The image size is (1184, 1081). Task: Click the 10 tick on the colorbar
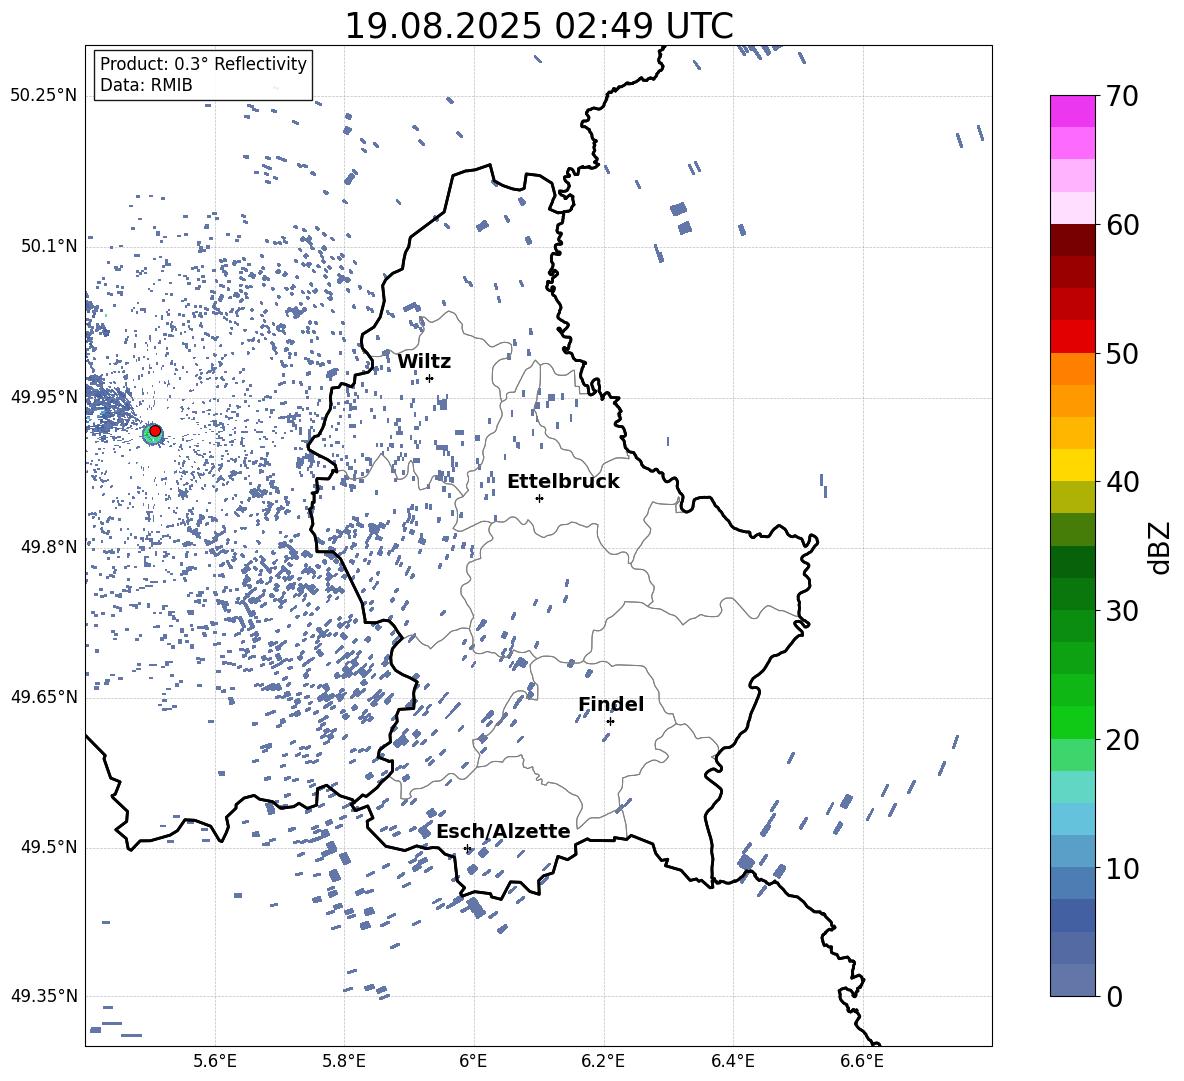pyautogui.click(x=1122, y=868)
